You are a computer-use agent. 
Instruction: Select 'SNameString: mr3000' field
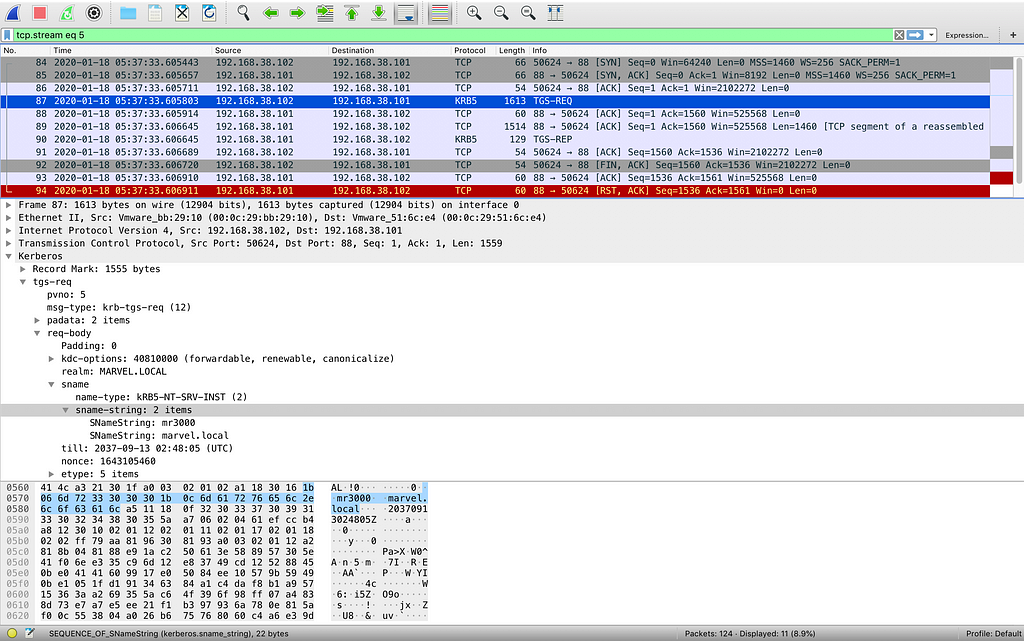coord(142,423)
